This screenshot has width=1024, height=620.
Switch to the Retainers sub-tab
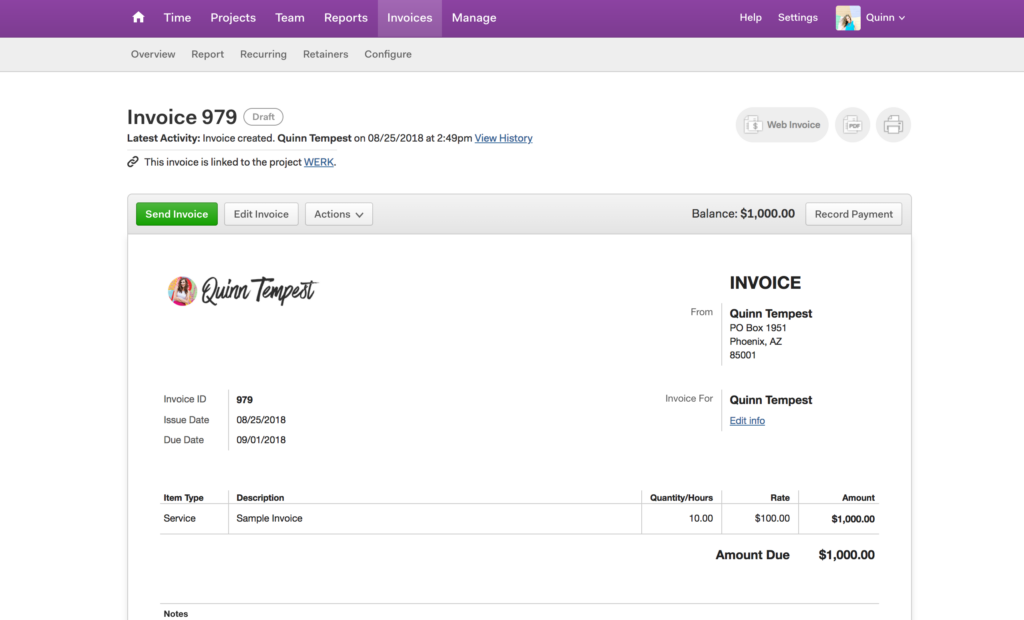point(325,54)
